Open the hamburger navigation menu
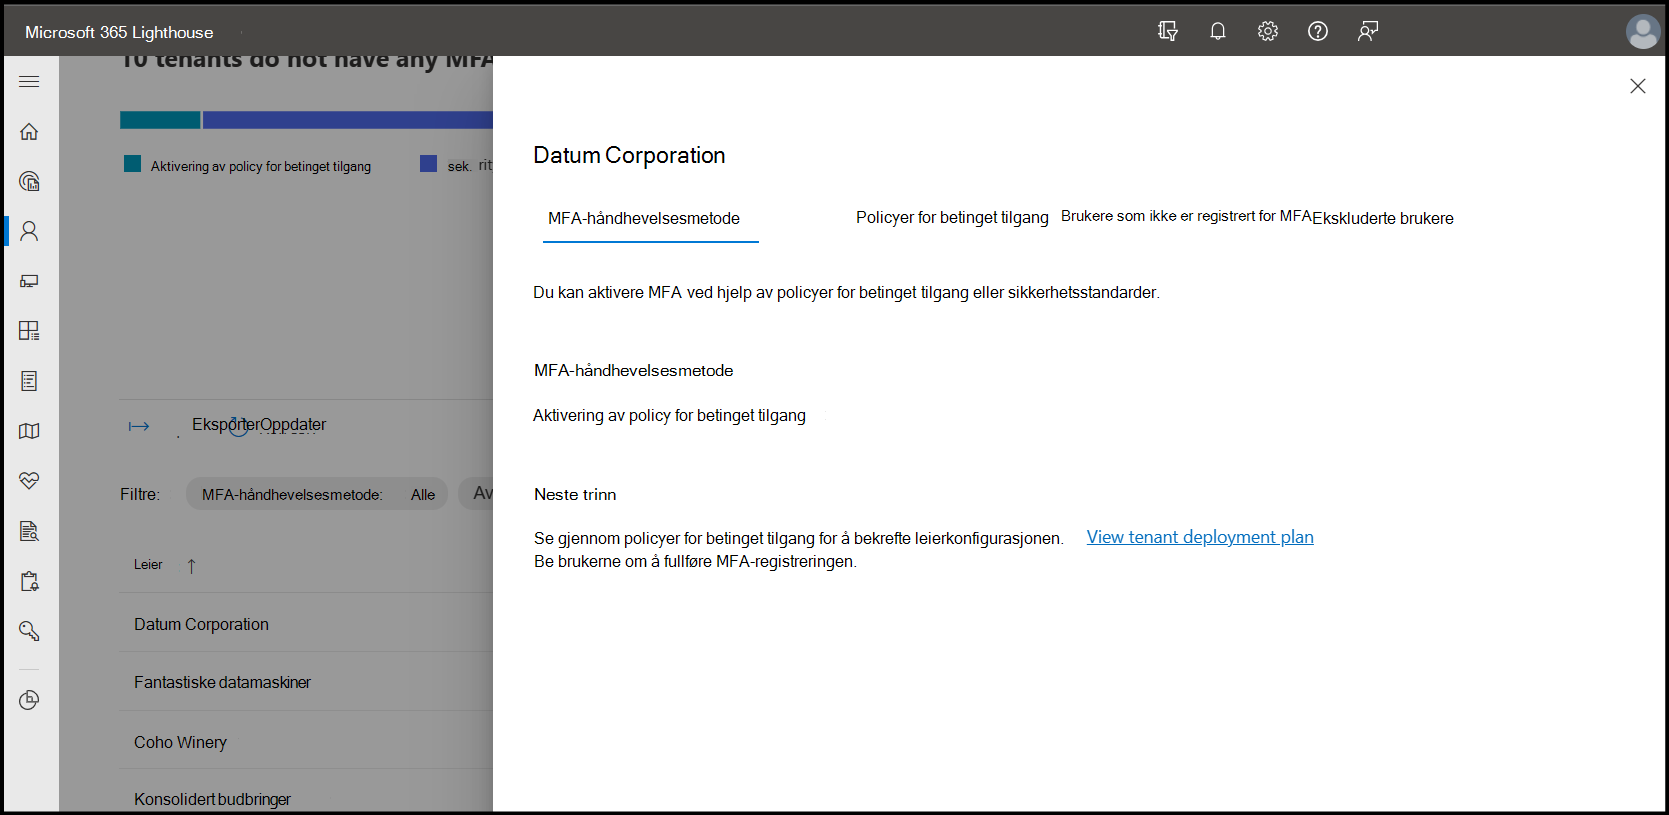The height and width of the screenshot is (815, 1669). (x=29, y=81)
